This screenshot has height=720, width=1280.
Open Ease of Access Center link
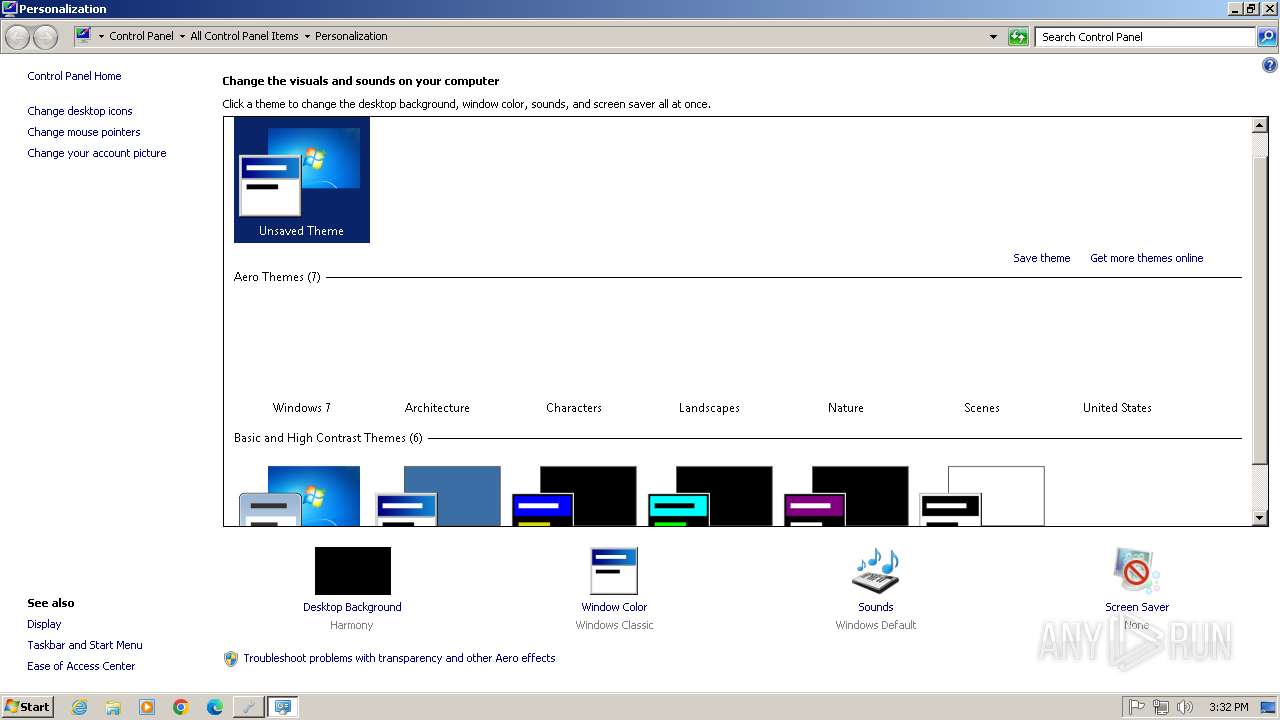[x=81, y=666]
